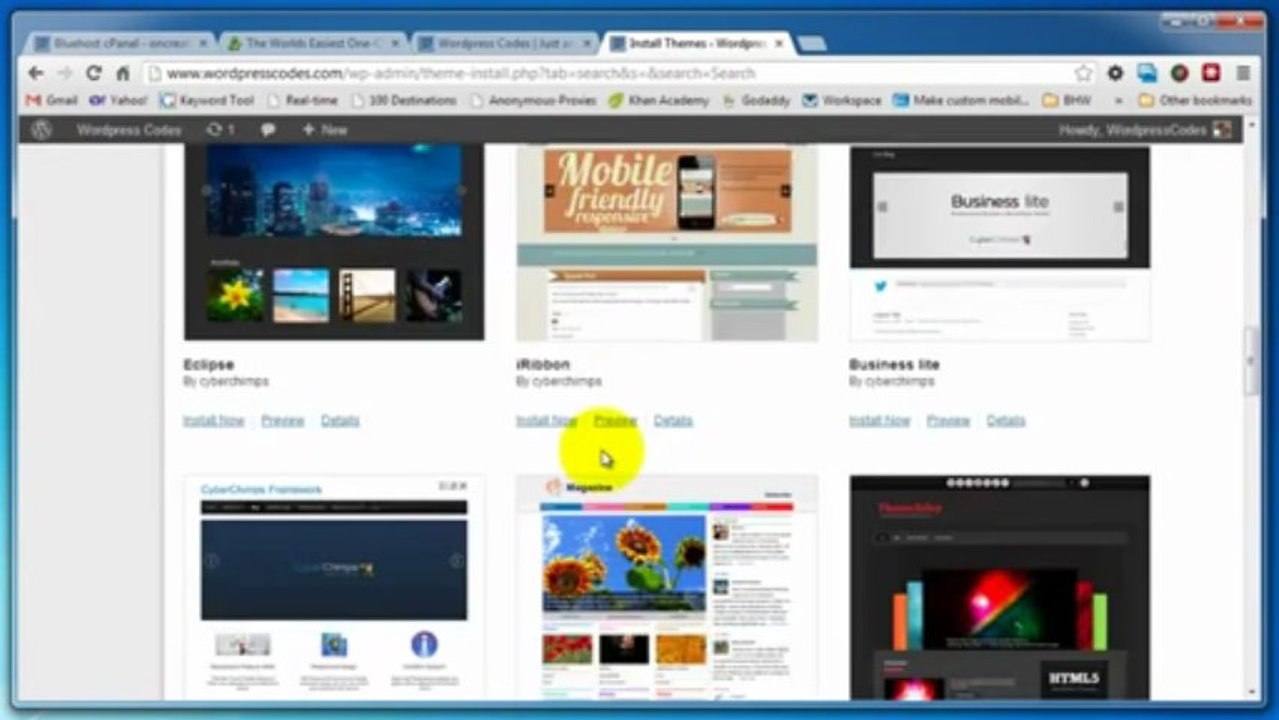Click the iRibbon theme screenshot thumbnail
The image size is (1279, 720).
coord(667,243)
